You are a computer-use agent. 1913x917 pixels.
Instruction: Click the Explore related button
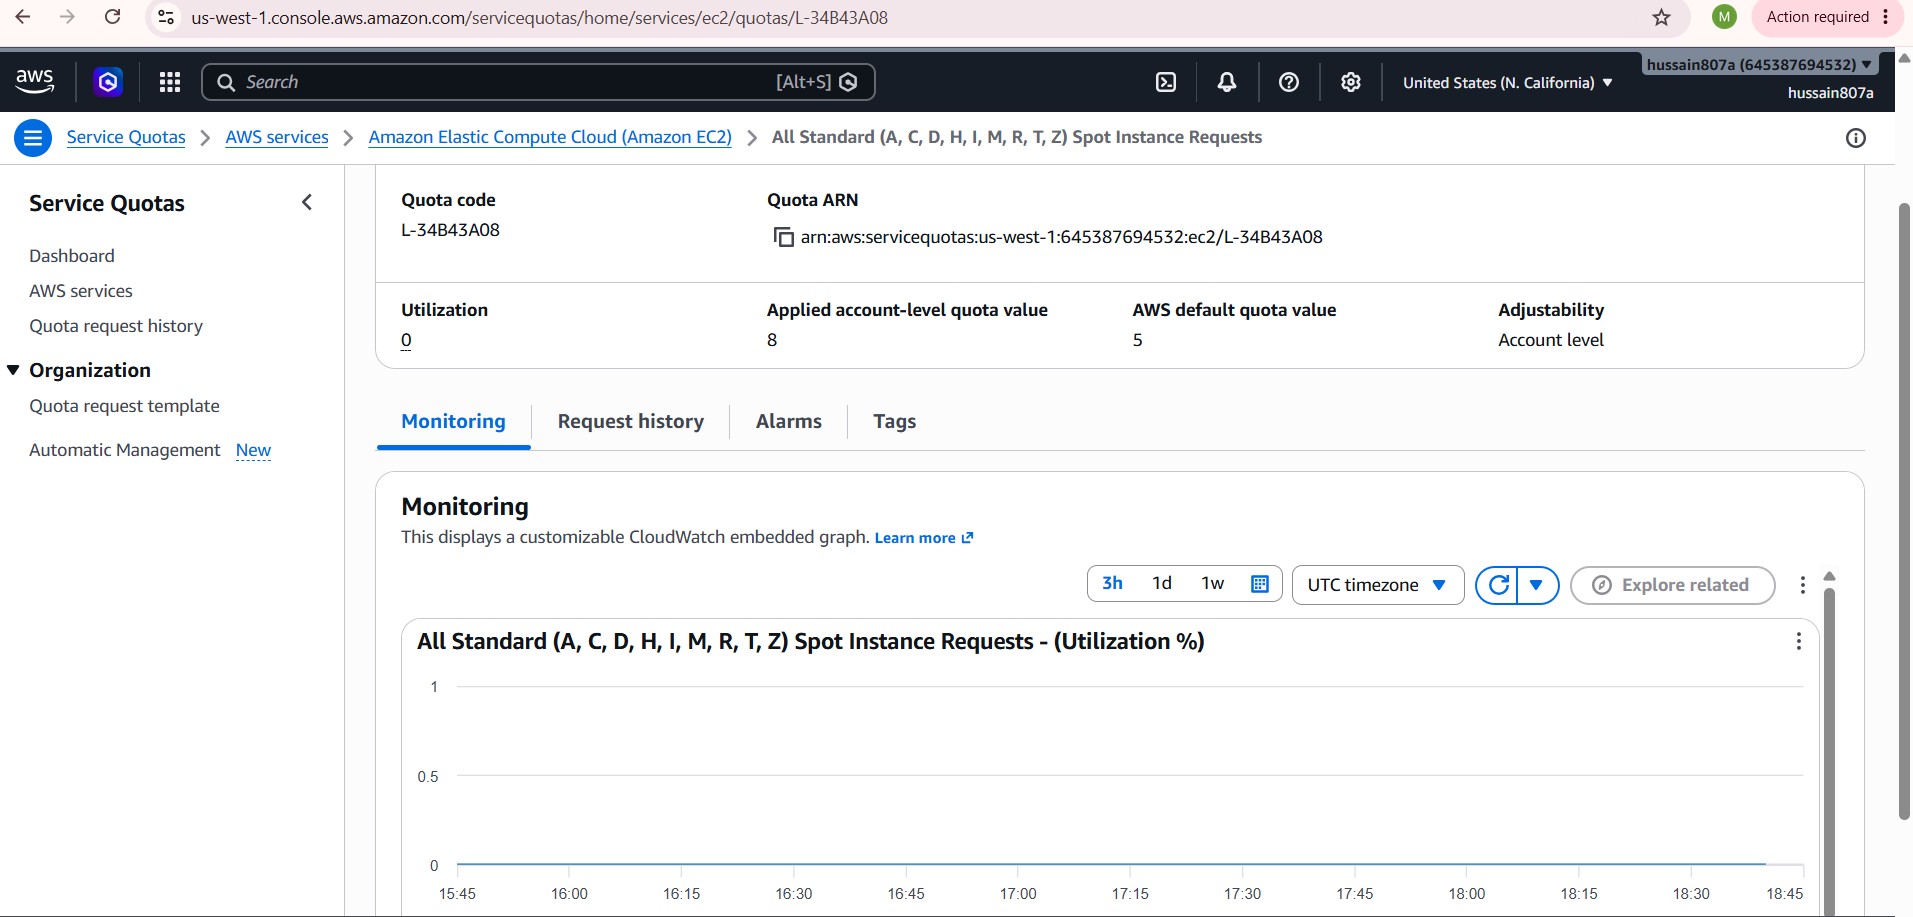[1673, 585]
